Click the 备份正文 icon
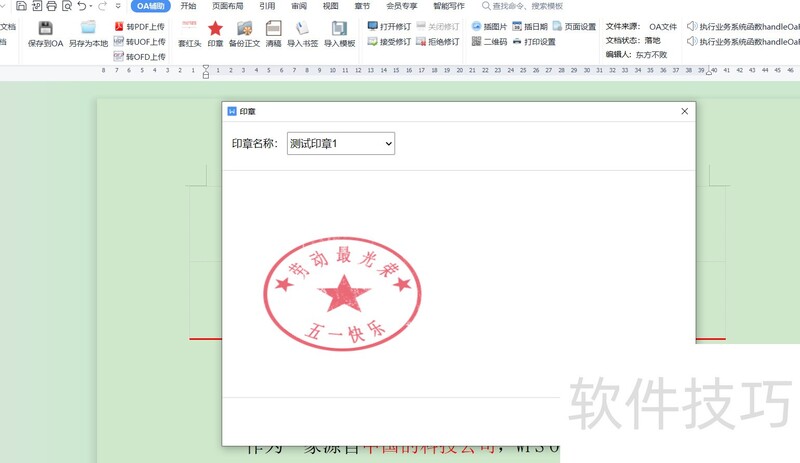Screen dimensions: 800x463 click(244, 28)
